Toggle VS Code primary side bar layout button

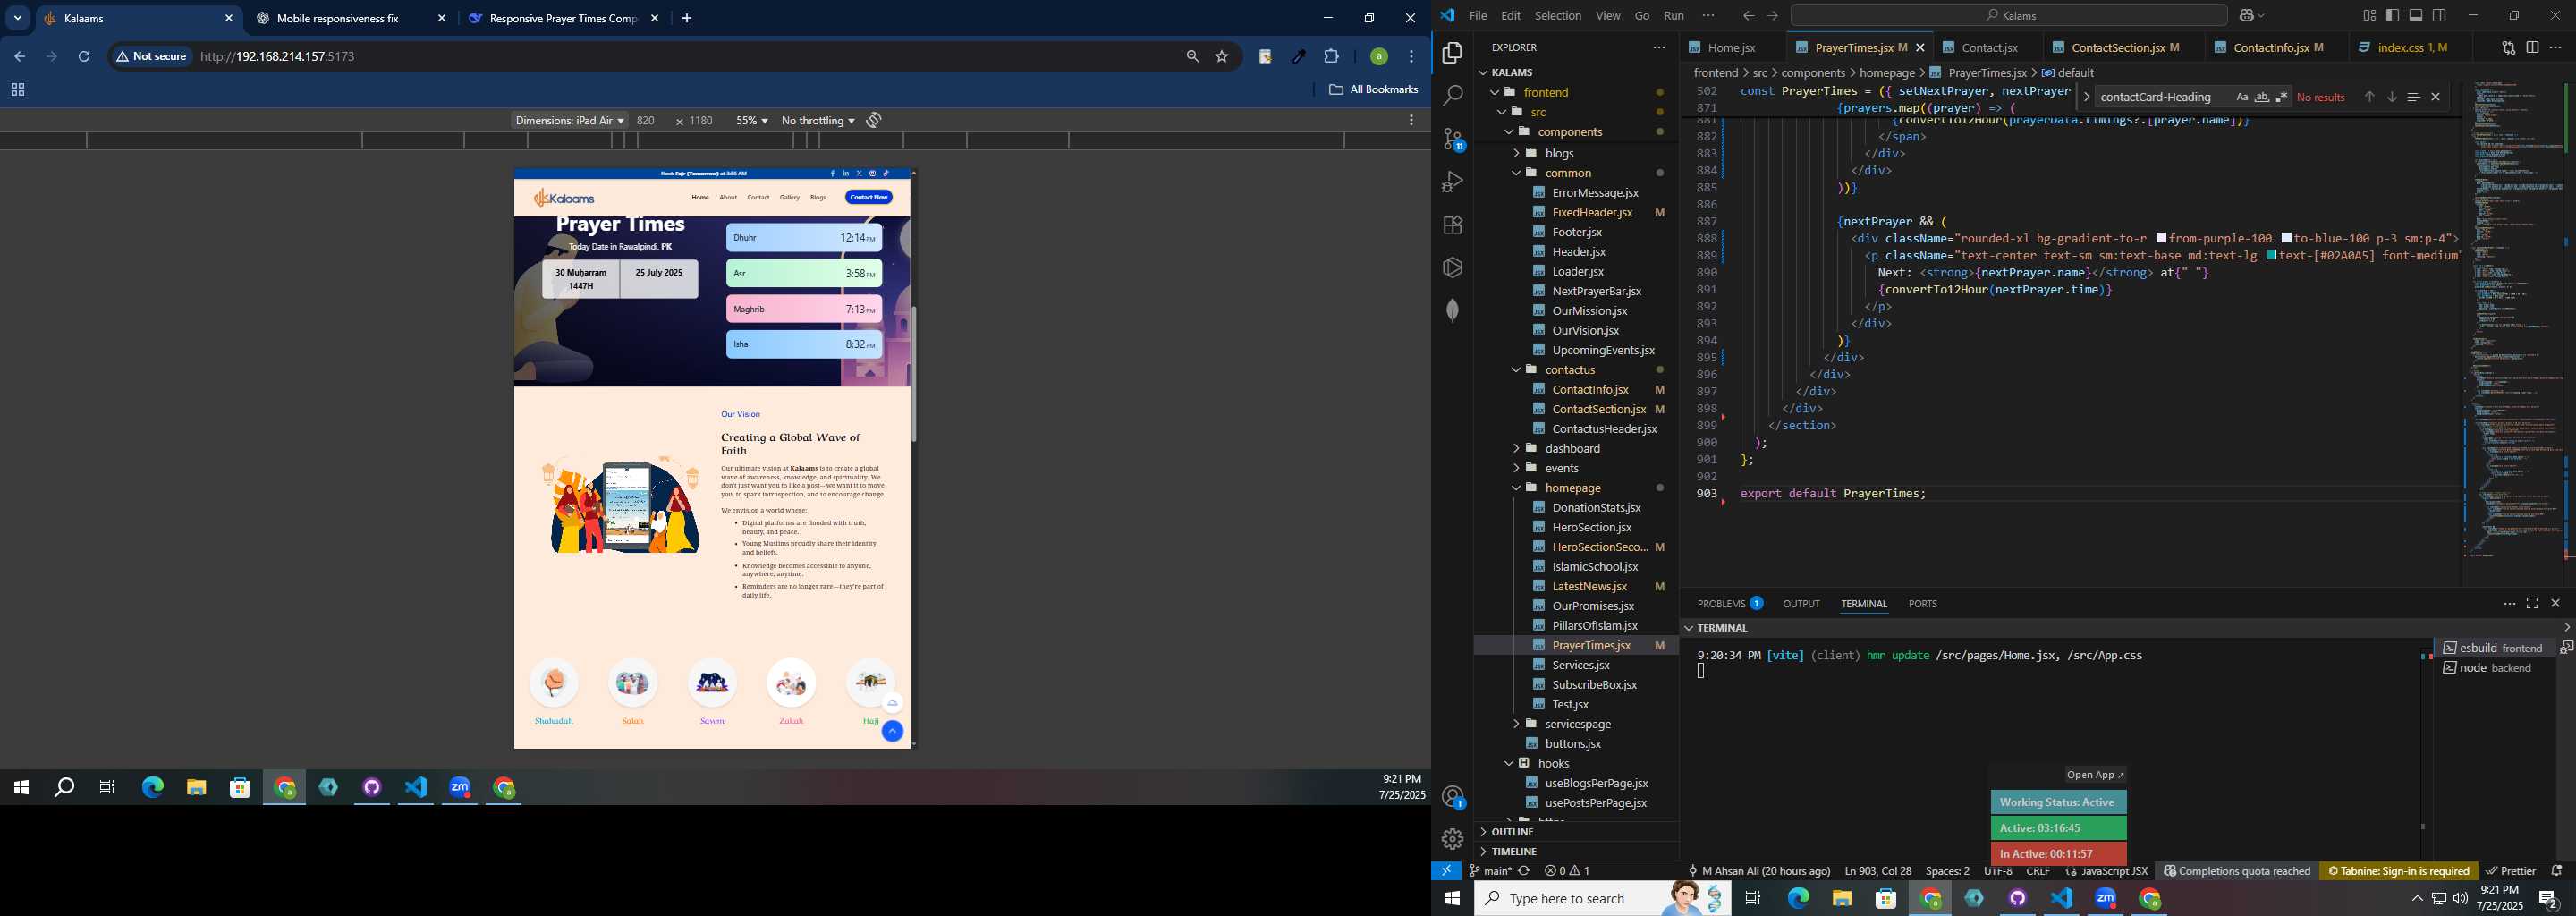2393,15
